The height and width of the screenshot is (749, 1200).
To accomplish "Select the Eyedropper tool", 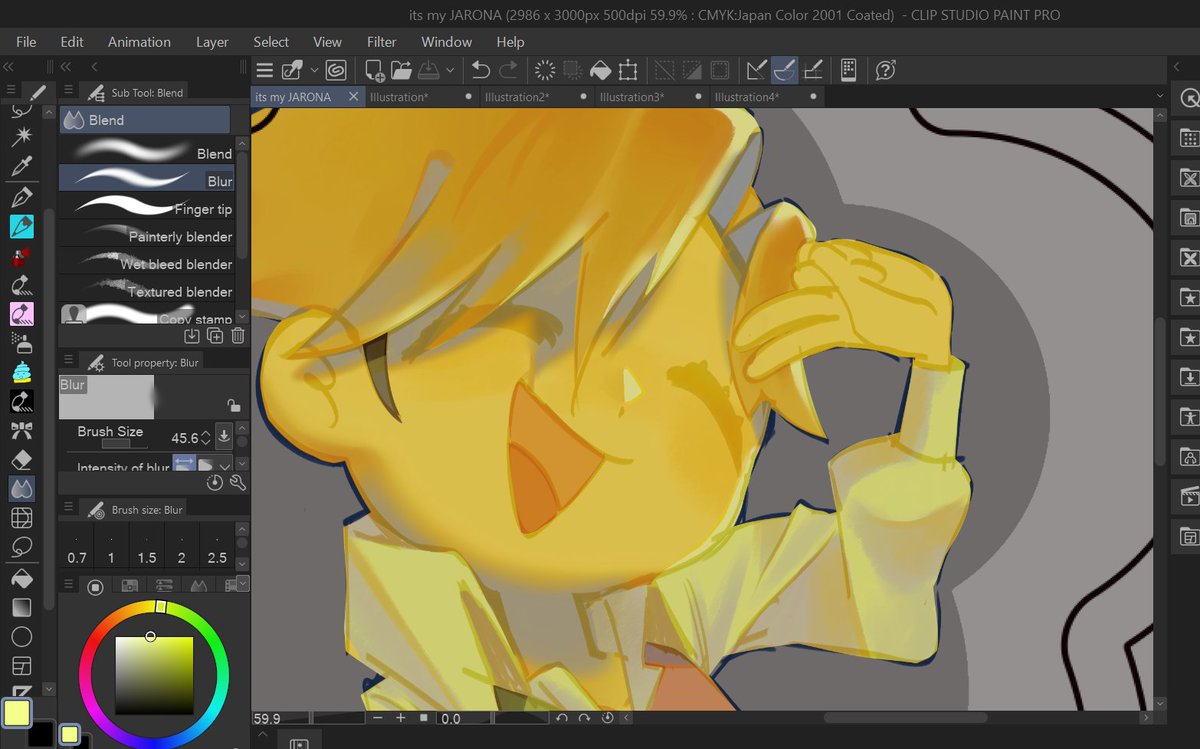I will click(x=21, y=164).
